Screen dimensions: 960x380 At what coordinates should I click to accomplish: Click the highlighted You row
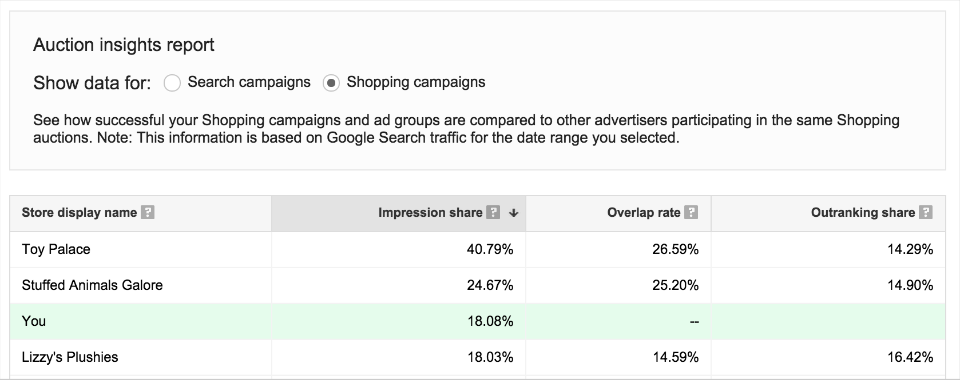click(x=478, y=321)
